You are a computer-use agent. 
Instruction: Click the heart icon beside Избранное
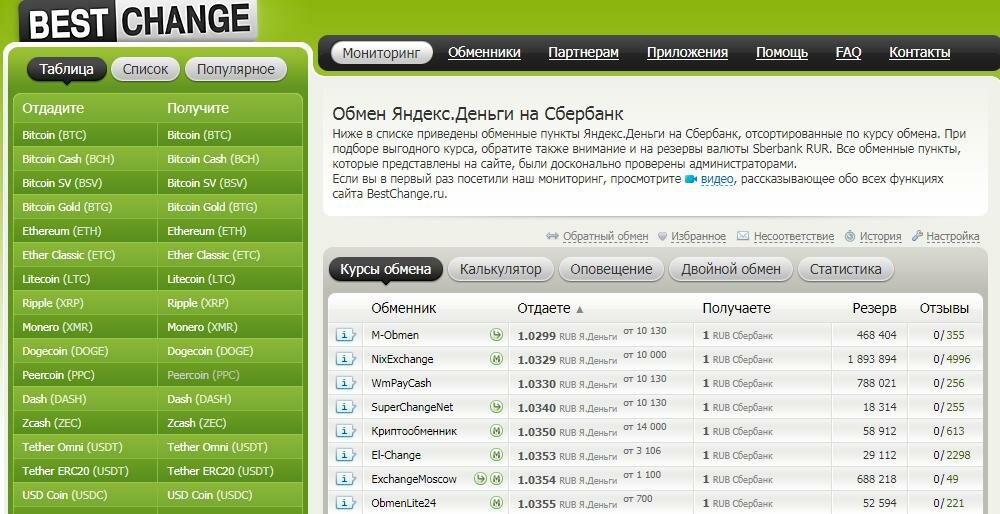[662, 236]
